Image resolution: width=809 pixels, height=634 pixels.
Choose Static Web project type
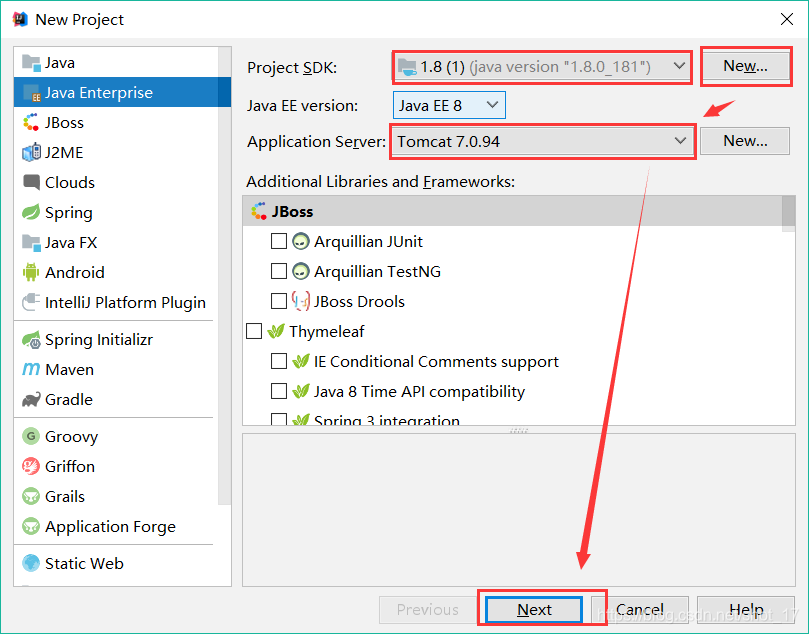(x=116, y=563)
